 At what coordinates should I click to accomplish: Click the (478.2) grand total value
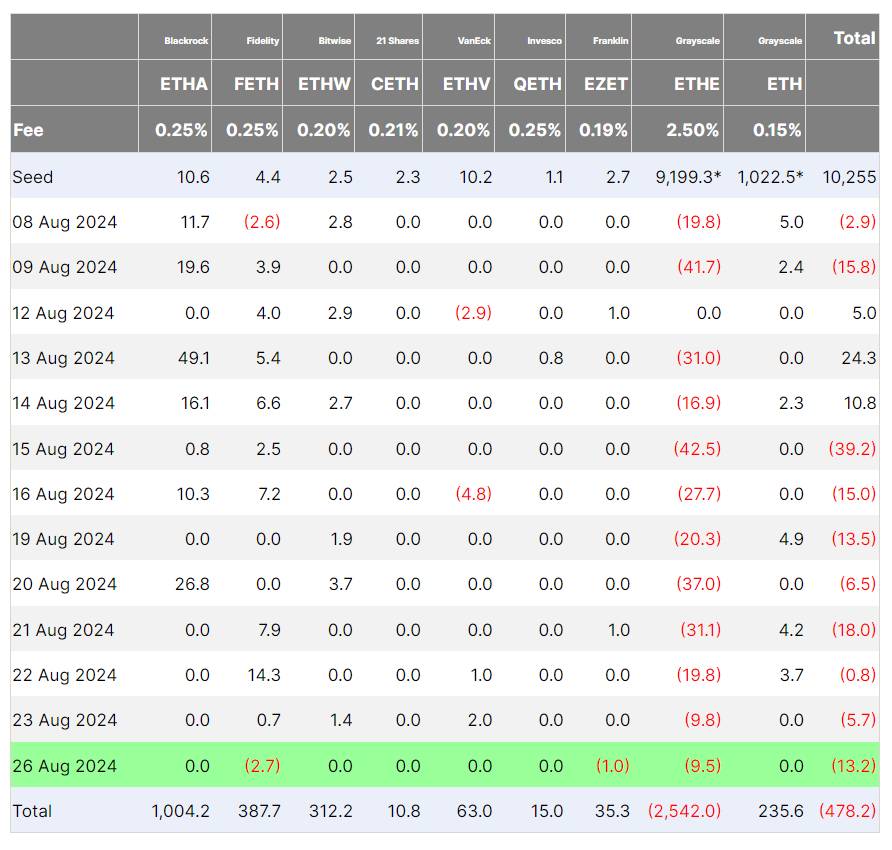coord(848,811)
